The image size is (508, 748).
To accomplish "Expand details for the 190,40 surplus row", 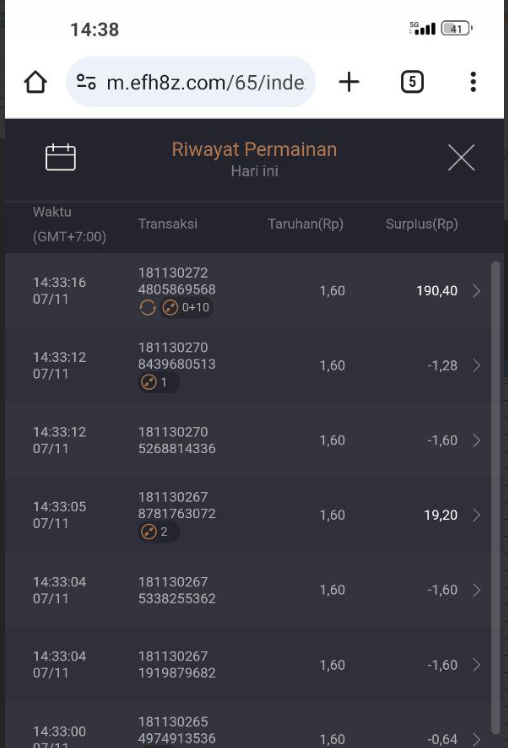I will point(477,291).
